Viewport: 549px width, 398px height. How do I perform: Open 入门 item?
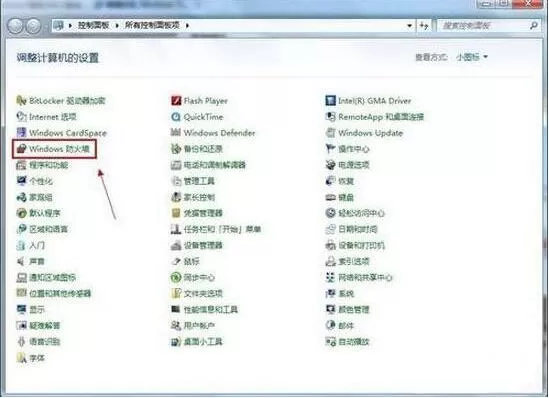tap(30, 245)
